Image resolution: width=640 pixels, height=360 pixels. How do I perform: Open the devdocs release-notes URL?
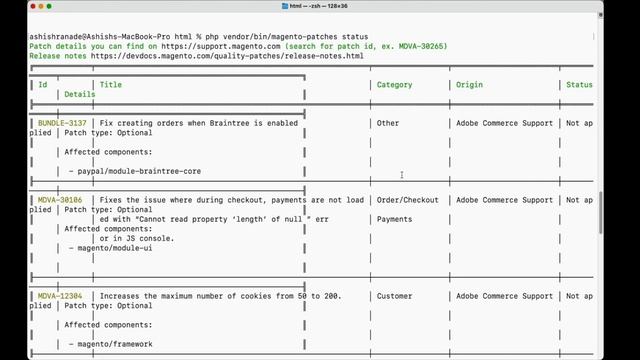(227, 56)
